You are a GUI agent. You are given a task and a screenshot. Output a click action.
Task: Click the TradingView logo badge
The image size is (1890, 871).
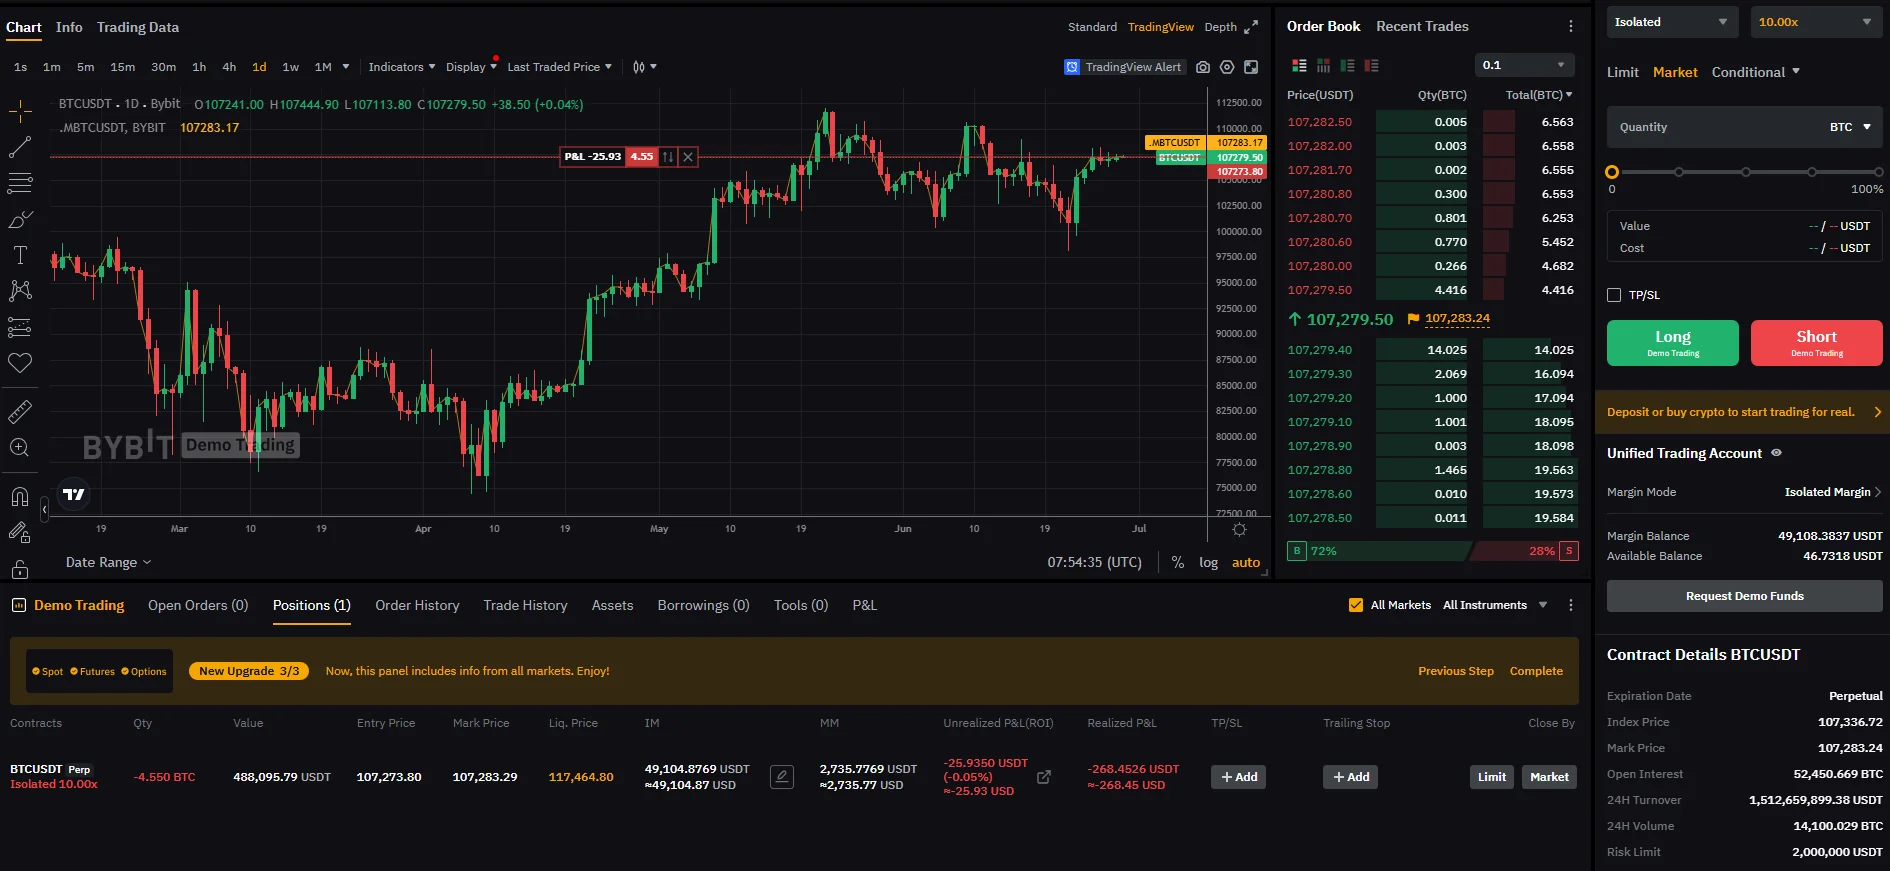click(74, 494)
